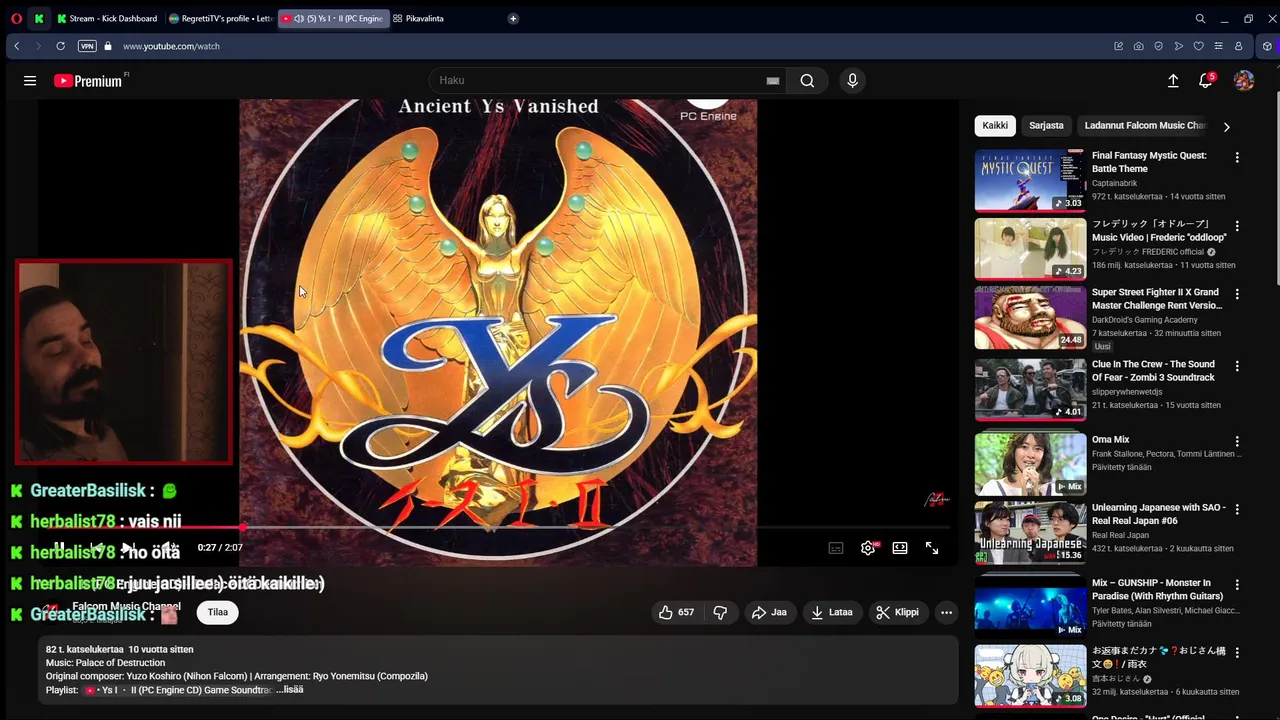Screen dimensions: 1280x720
Task: Like the video with 657 likes
Action: (x=676, y=612)
